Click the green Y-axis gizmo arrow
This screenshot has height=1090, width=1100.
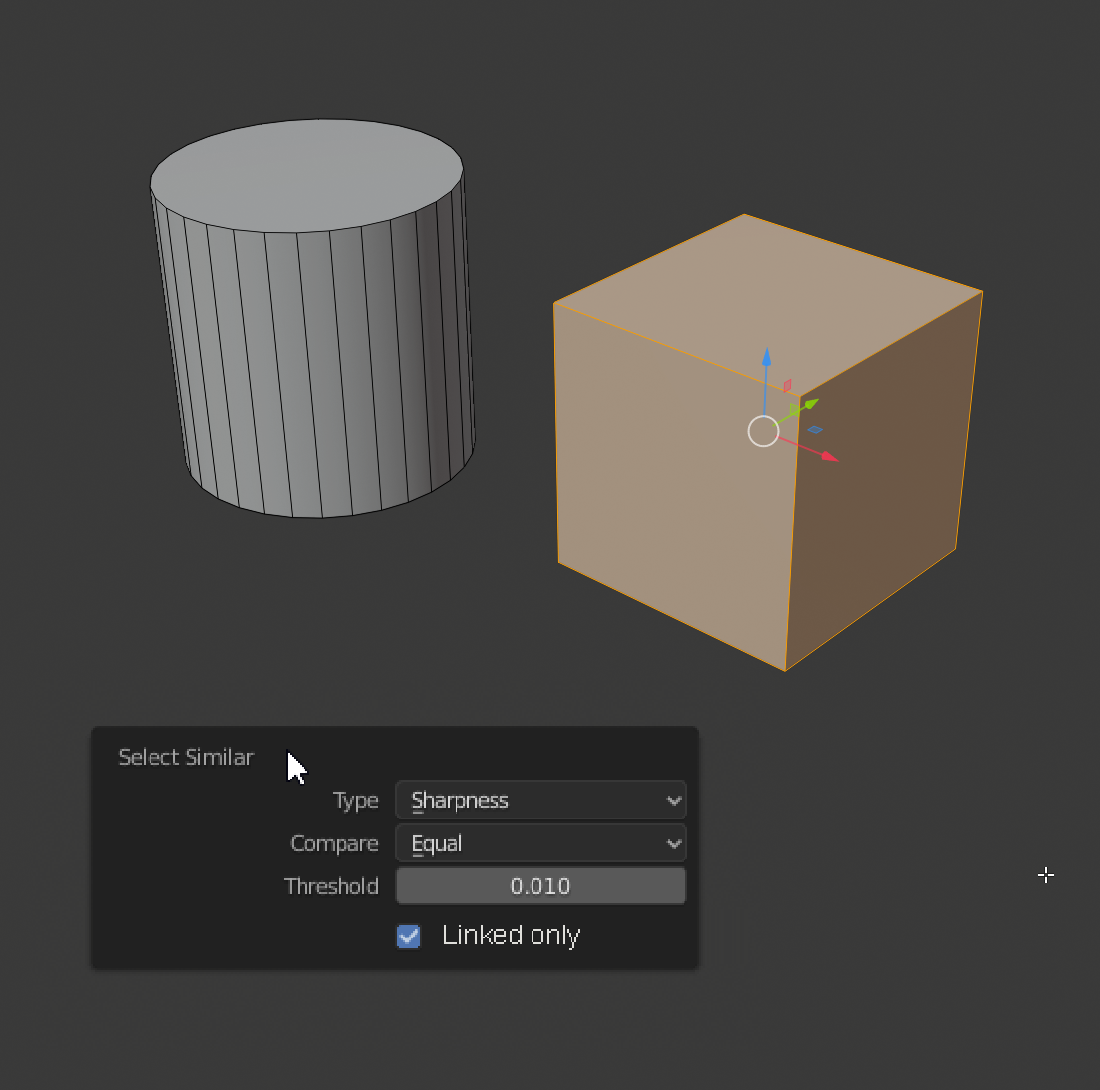tap(811, 404)
